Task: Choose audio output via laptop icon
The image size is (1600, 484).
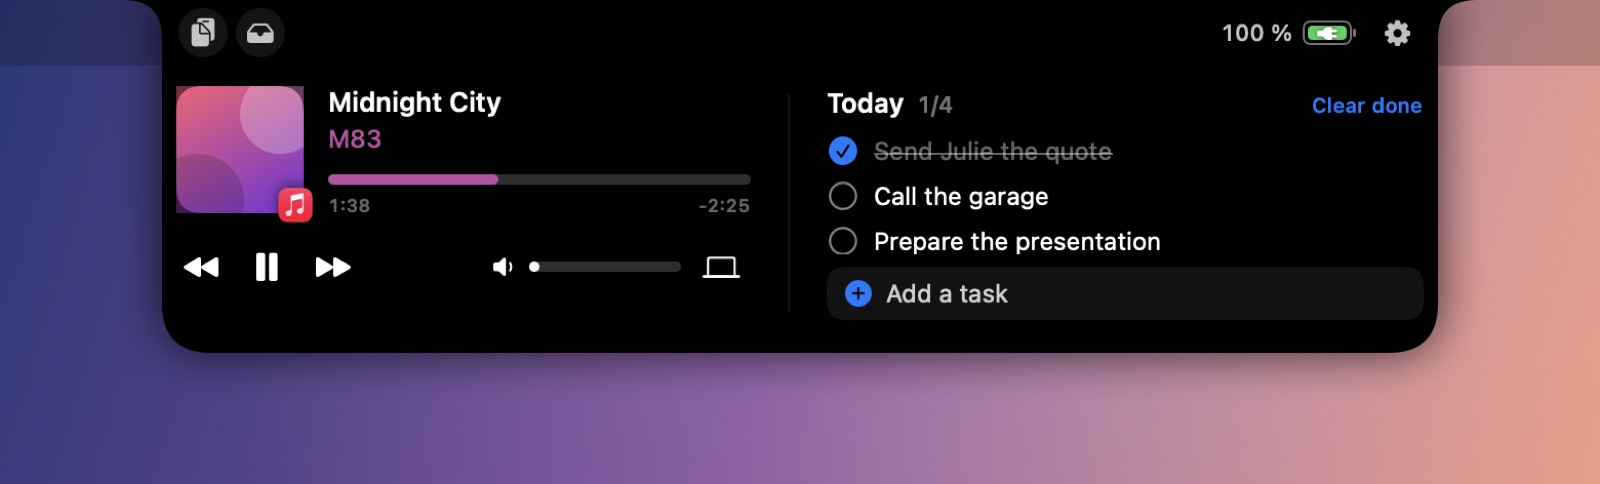Action: click(x=721, y=267)
